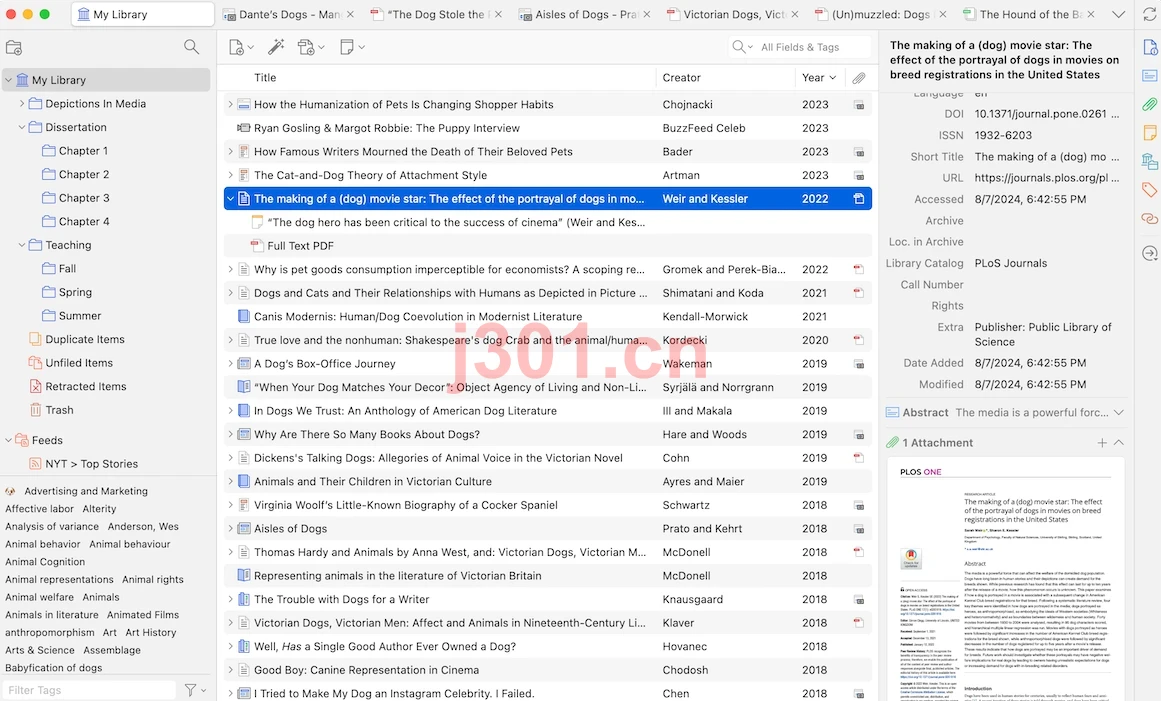Open search mode dropdown beside All Fields & Tags
1161x701 pixels.
coord(743,47)
